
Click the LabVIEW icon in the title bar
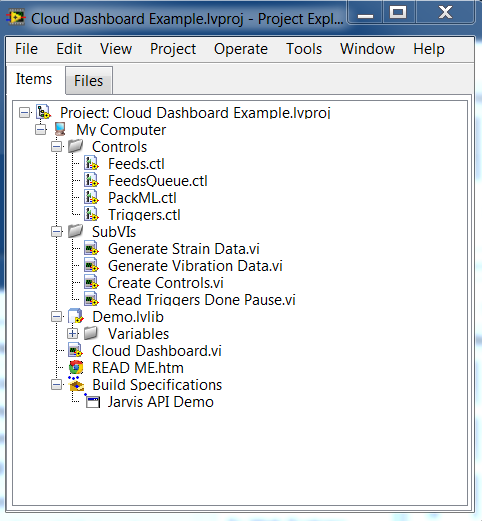(x=16, y=18)
